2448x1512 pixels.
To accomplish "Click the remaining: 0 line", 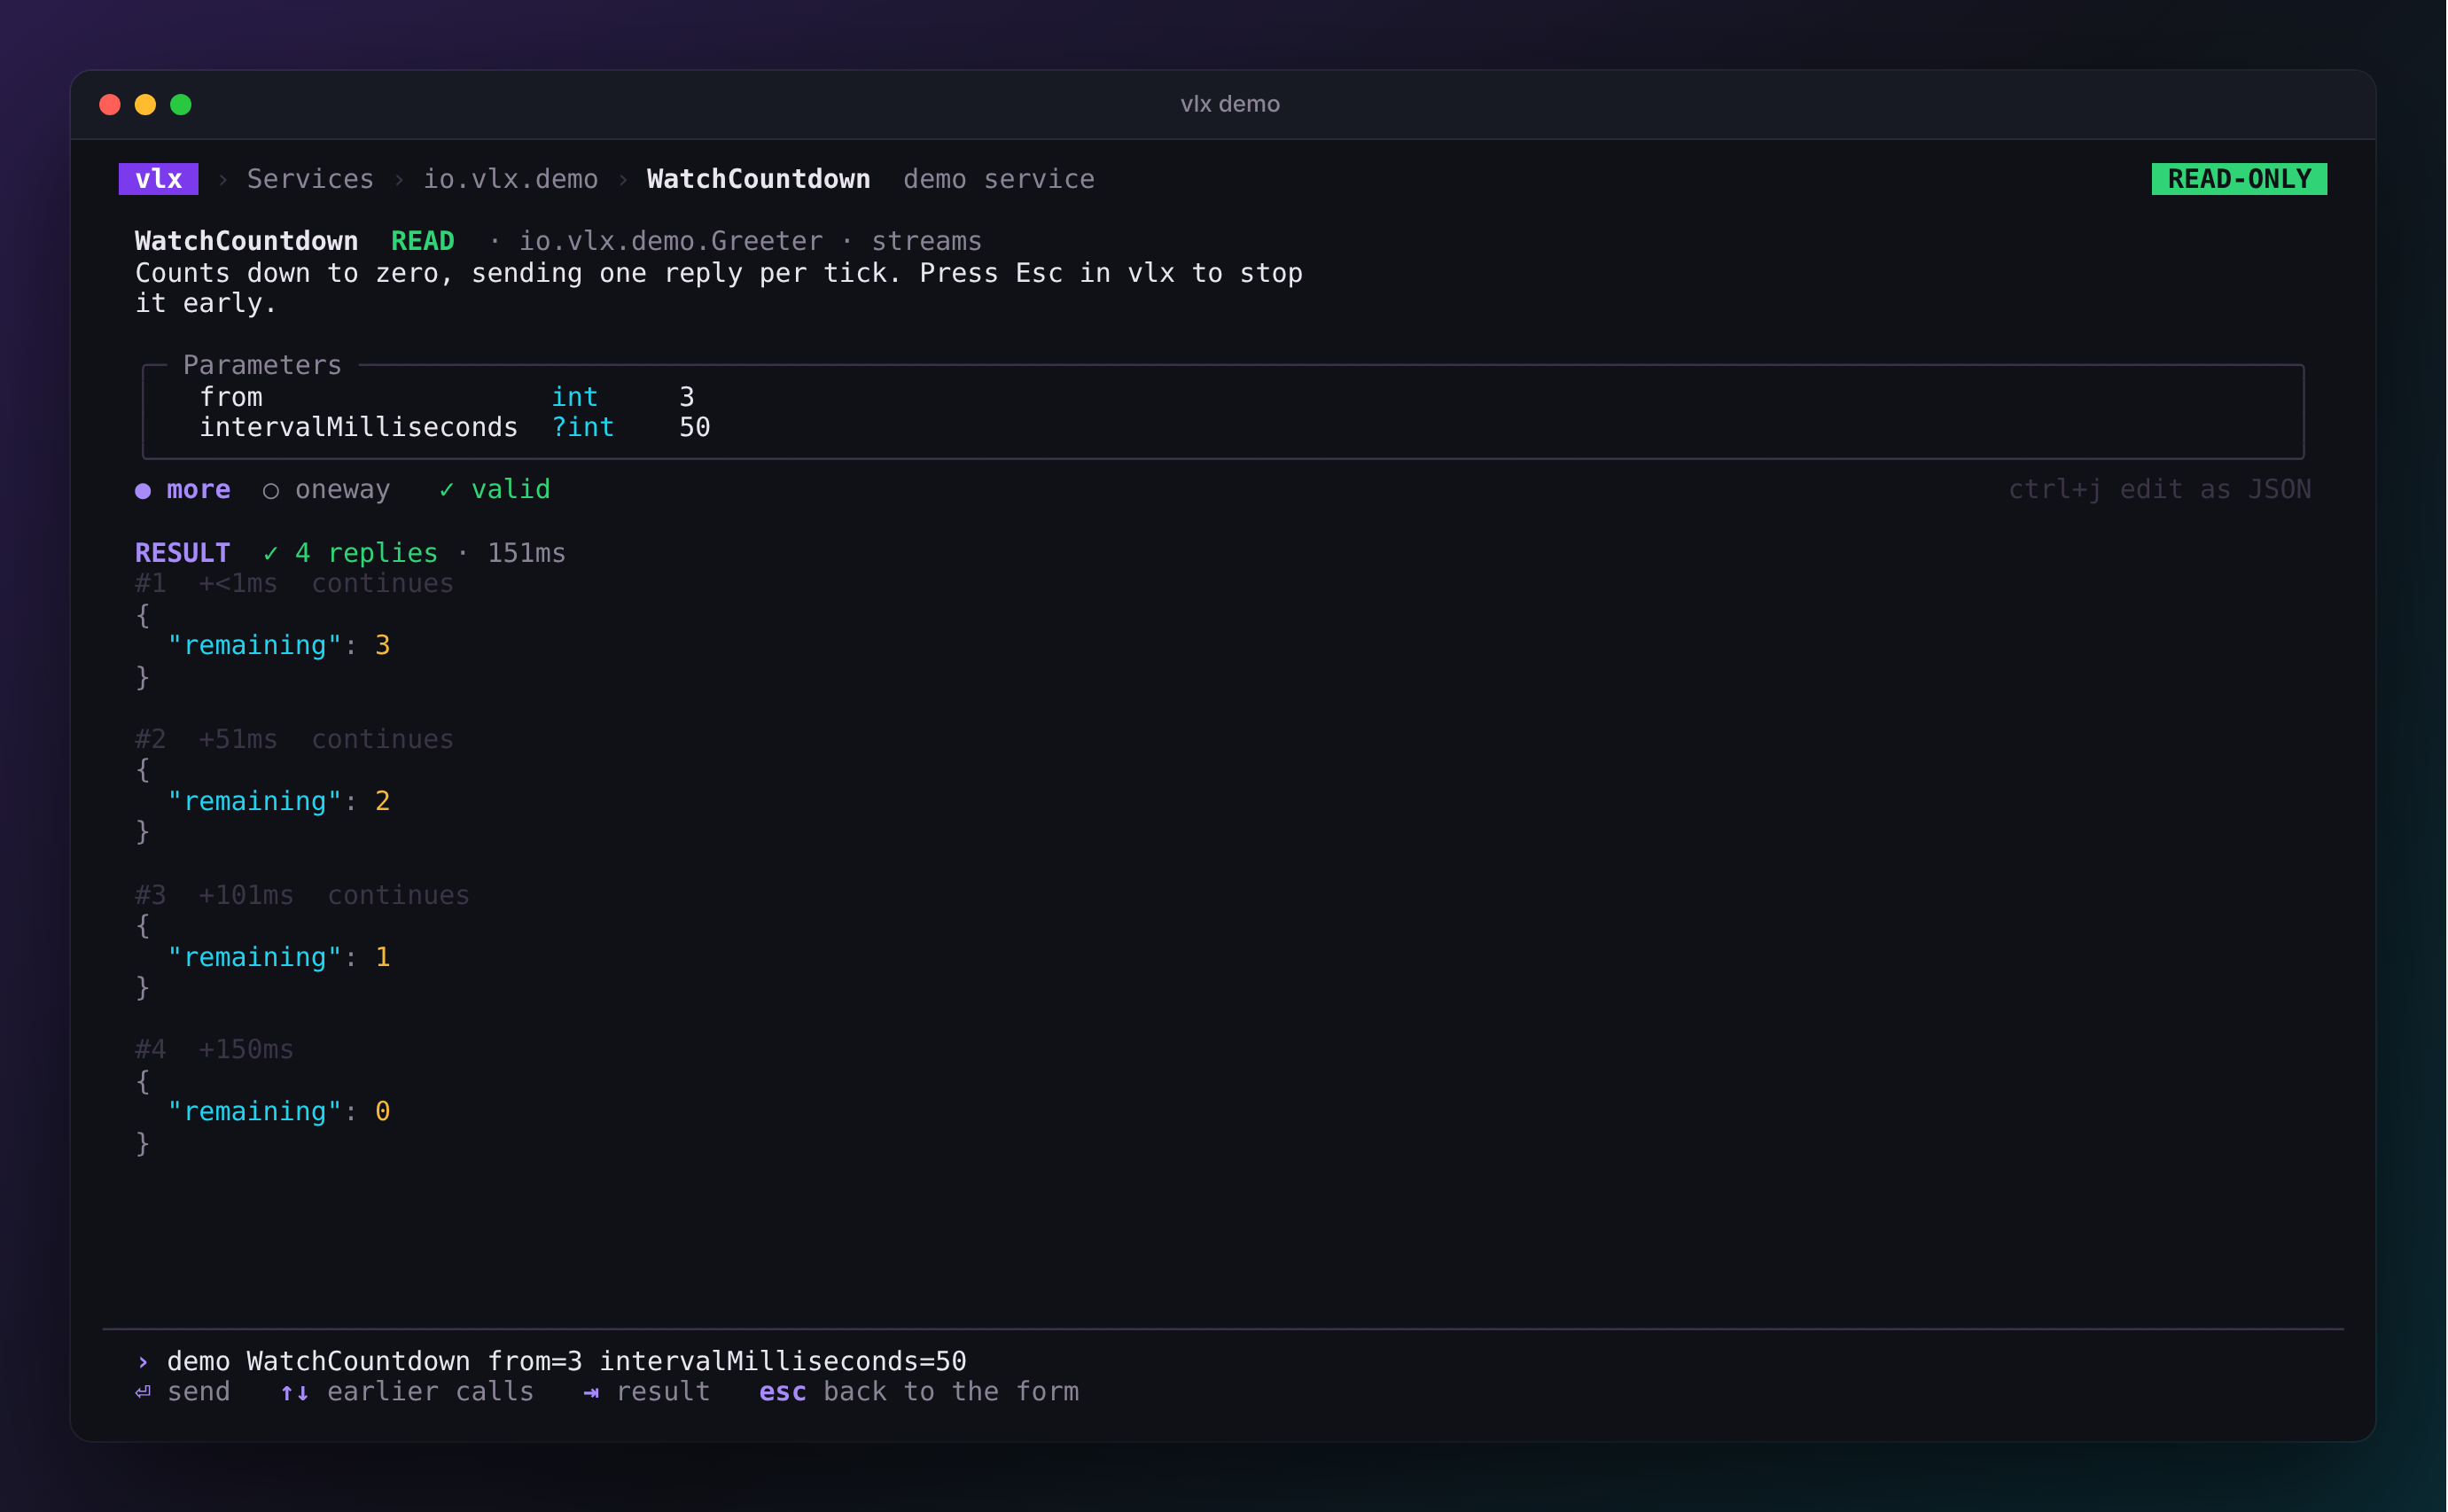I will coord(278,1111).
